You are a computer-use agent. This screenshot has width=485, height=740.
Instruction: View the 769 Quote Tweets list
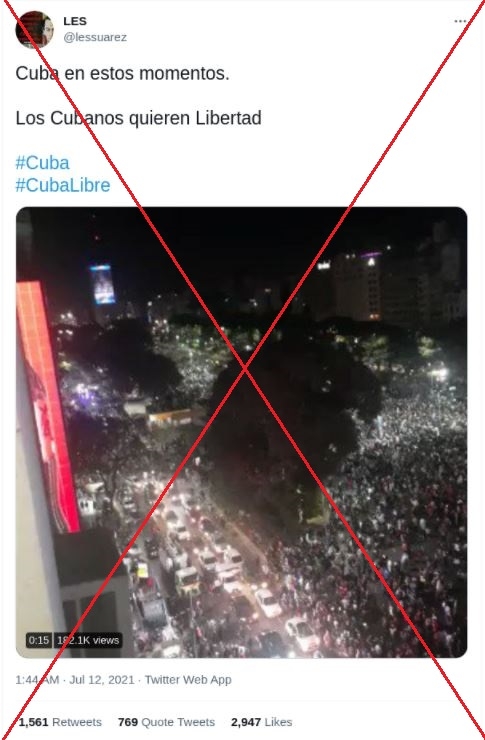tap(166, 722)
